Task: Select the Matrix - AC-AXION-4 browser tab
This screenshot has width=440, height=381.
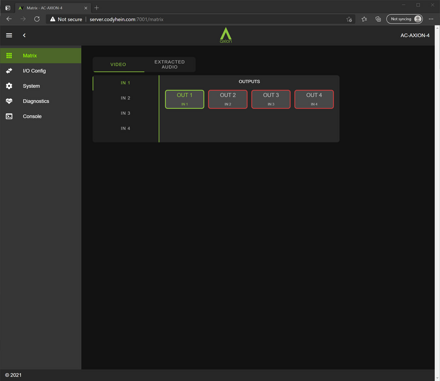Action: [53, 8]
